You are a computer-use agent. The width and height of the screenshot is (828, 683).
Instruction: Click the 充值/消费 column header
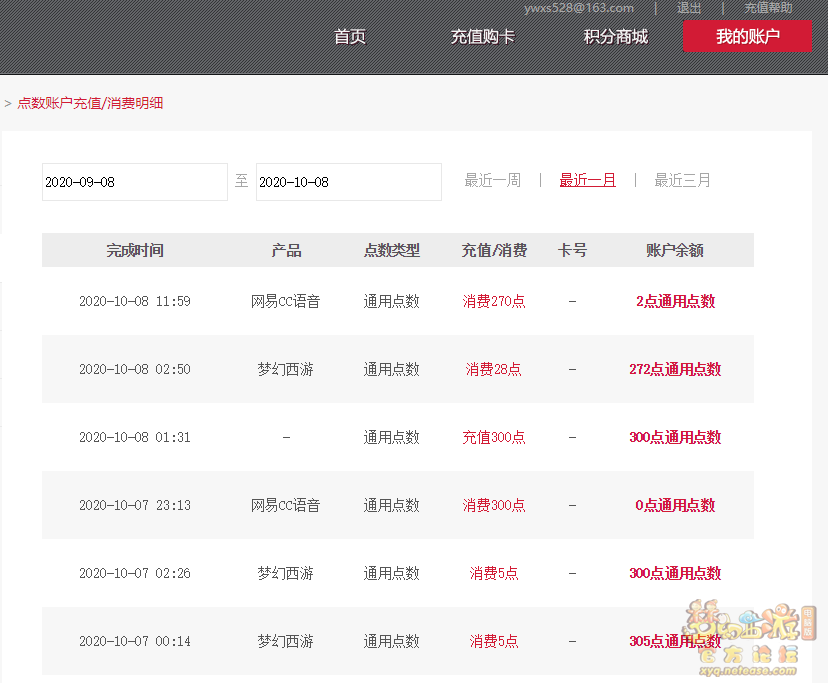click(494, 250)
